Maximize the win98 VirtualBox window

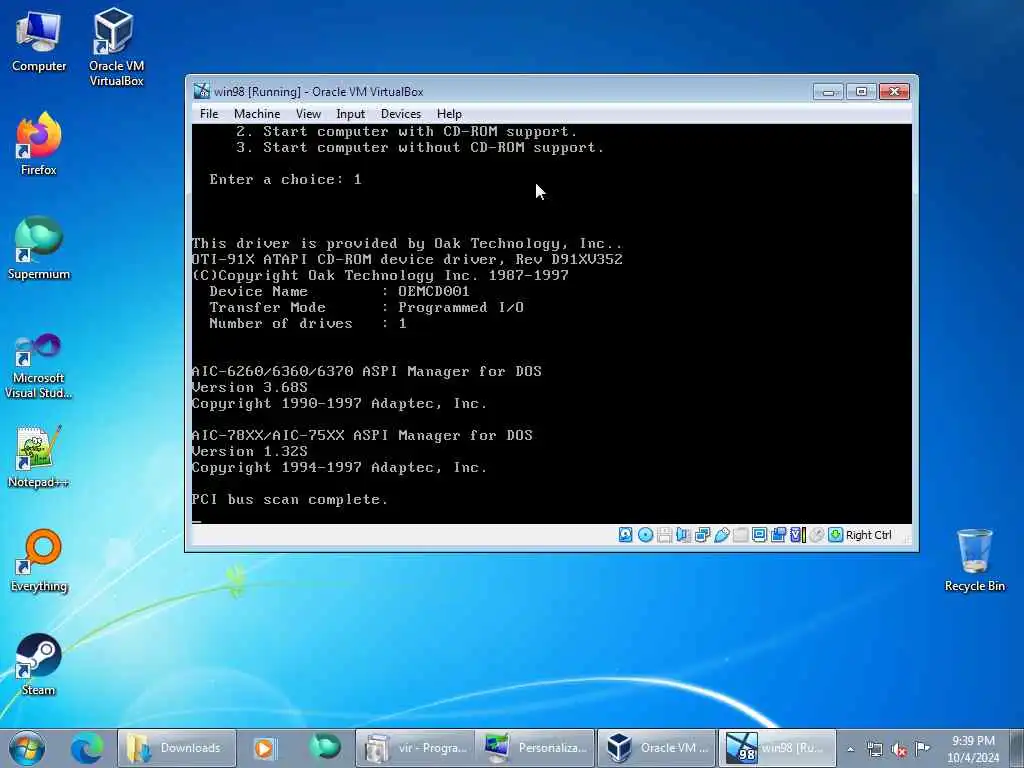pyautogui.click(x=861, y=91)
